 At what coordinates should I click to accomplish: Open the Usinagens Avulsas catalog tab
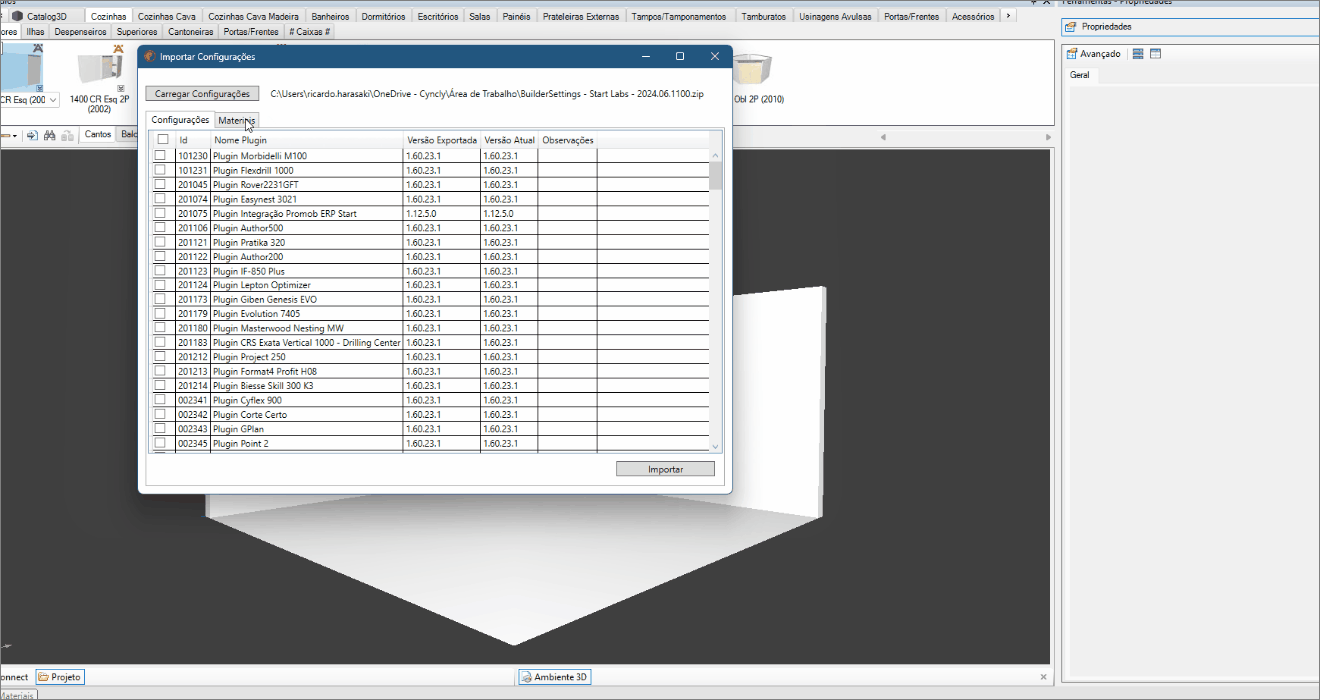tap(836, 16)
